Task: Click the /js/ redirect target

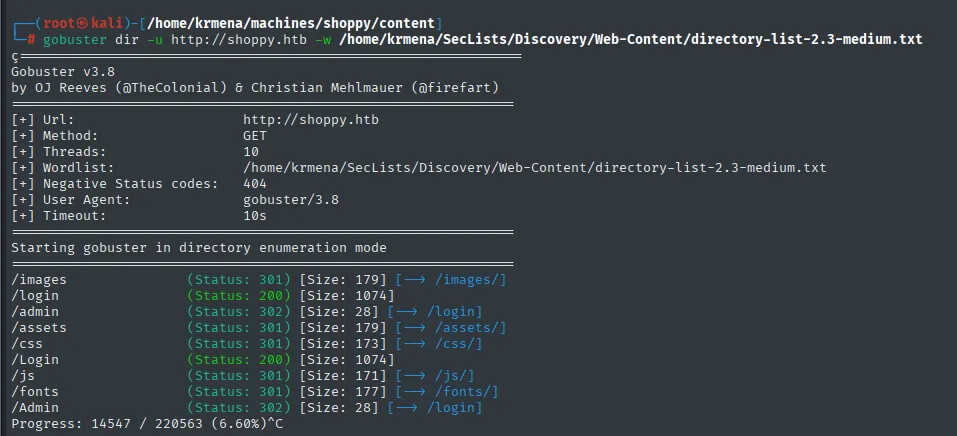Action: point(455,376)
